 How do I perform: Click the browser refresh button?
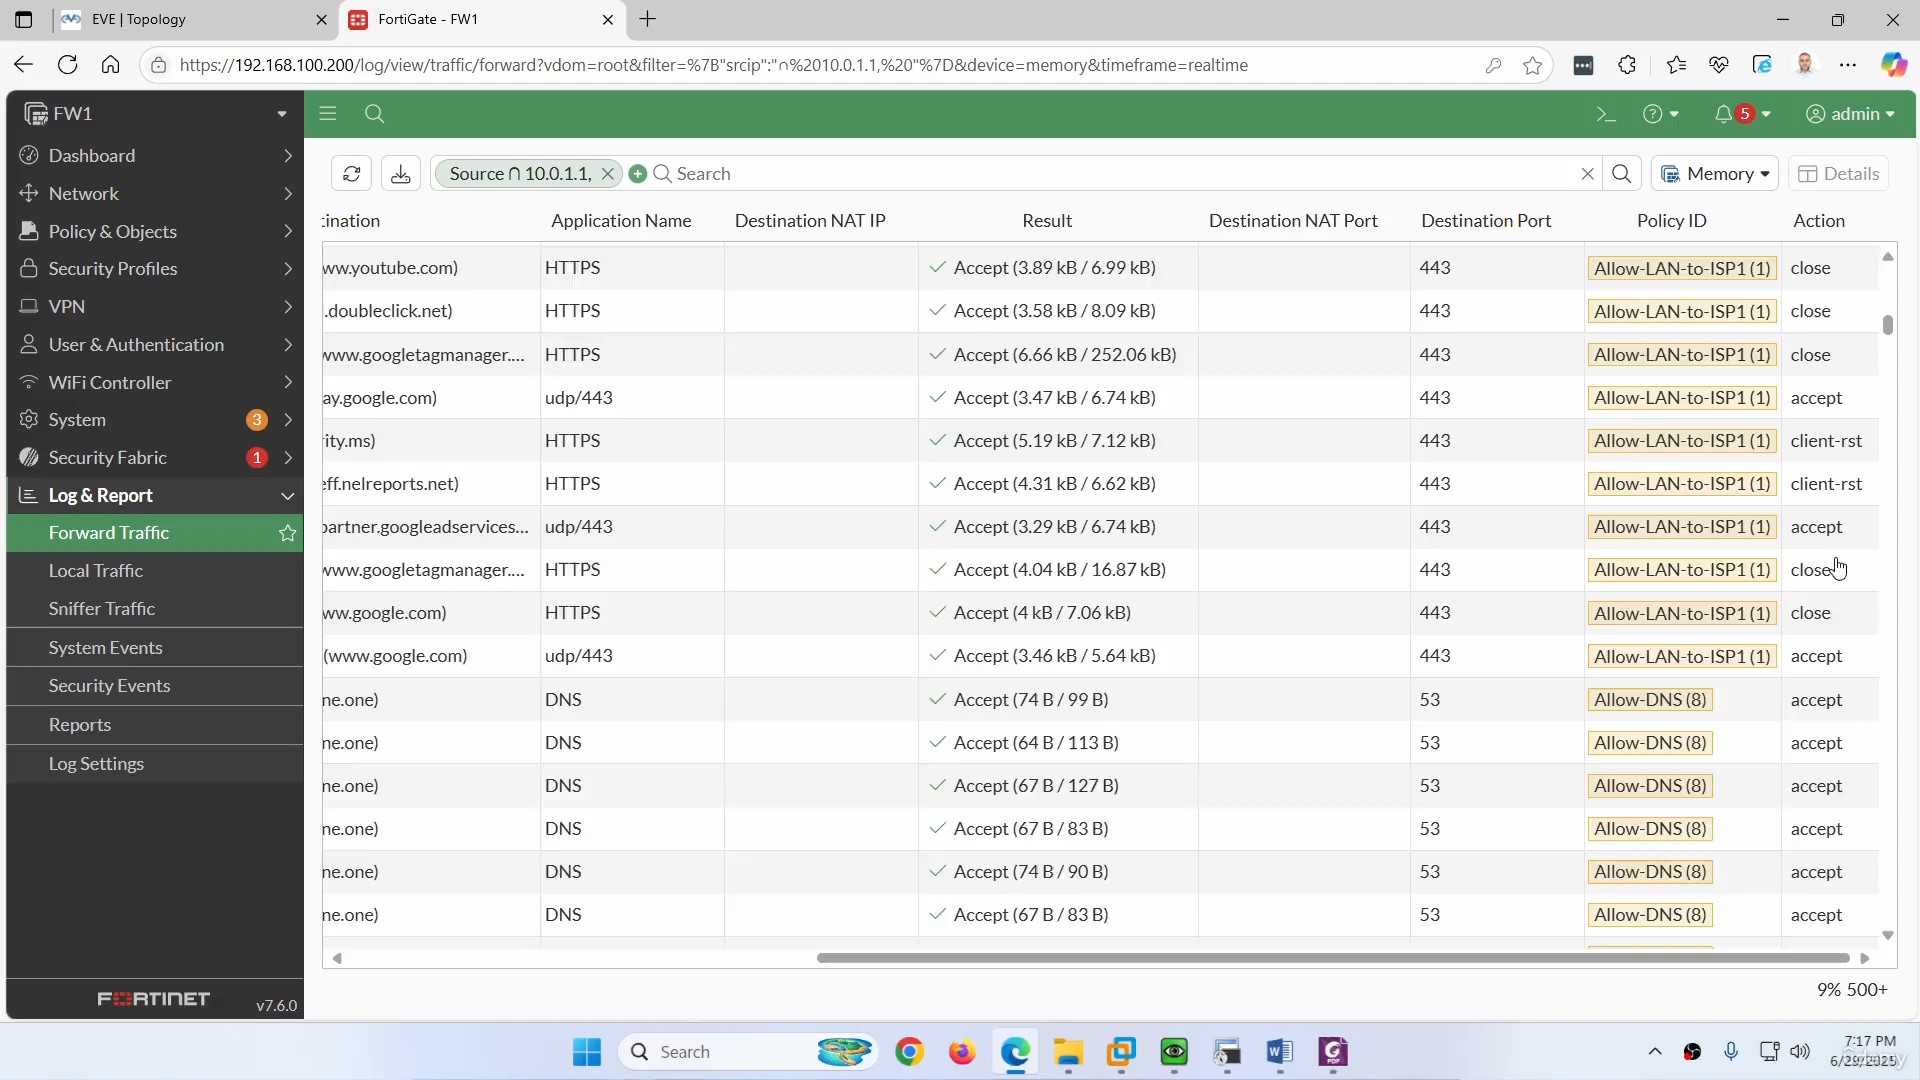tap(67, 65)
